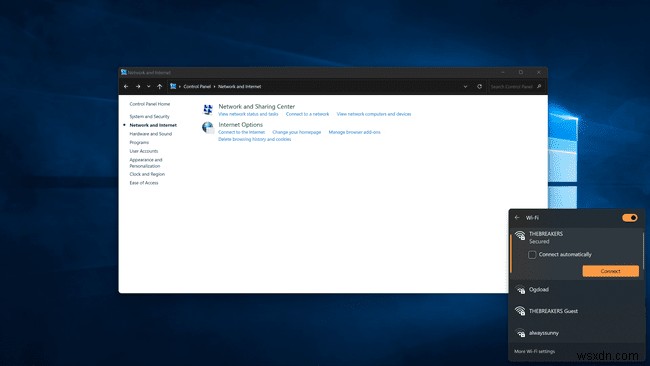
Task: Click the Internet Options globe icon
Action: click(x=208, y=127)
